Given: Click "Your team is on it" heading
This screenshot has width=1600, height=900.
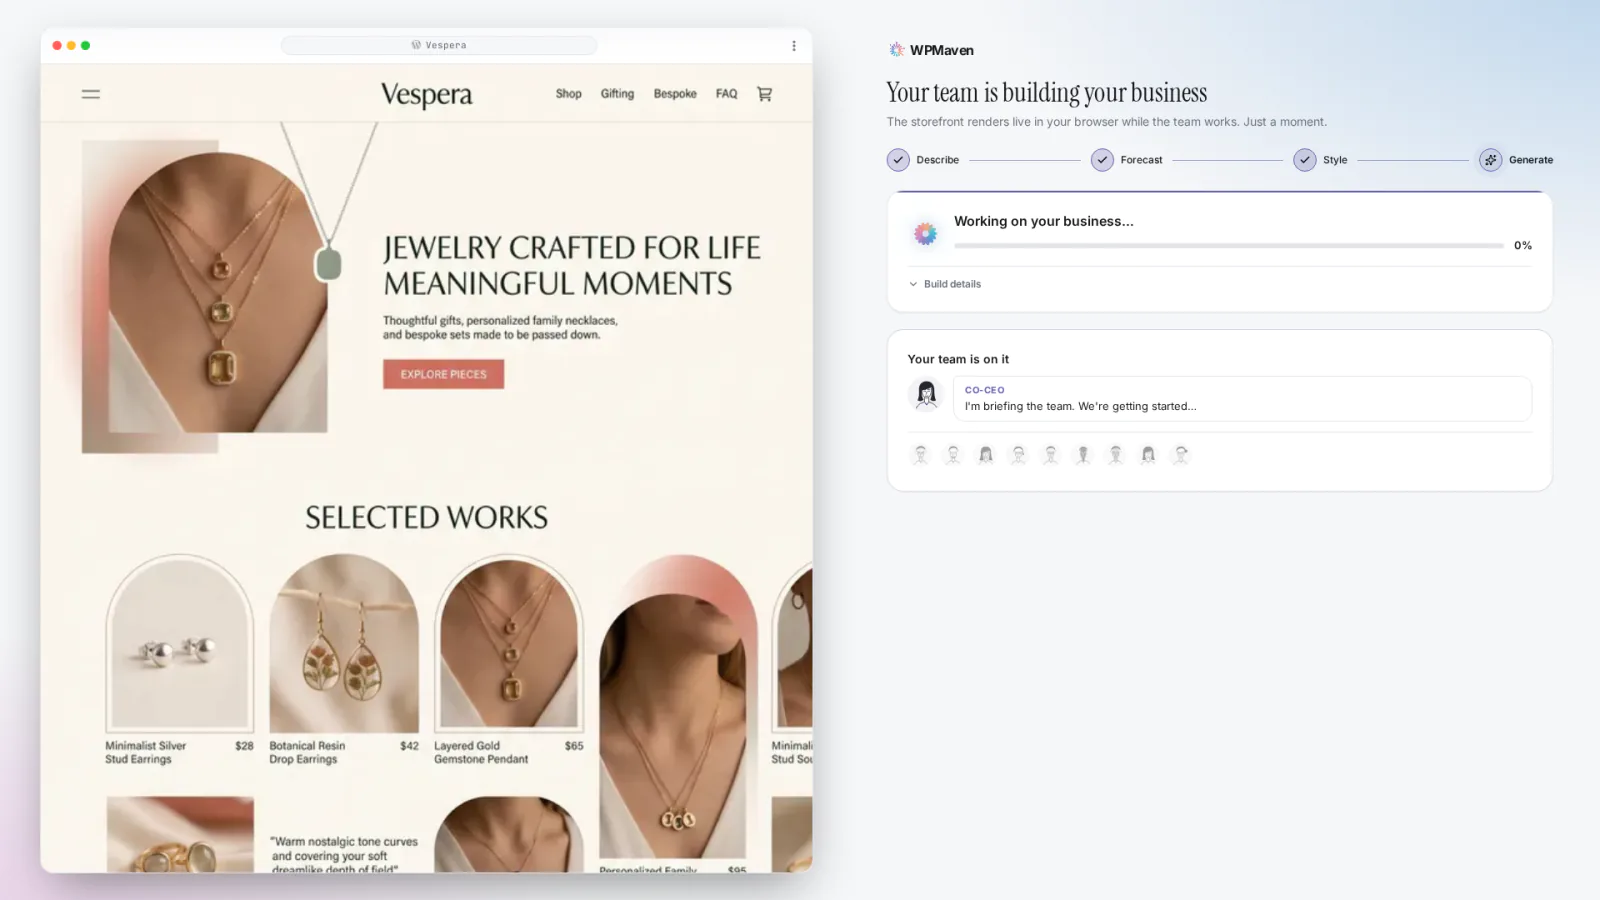Looking at the screenshot, I should (x=958, y=359).
